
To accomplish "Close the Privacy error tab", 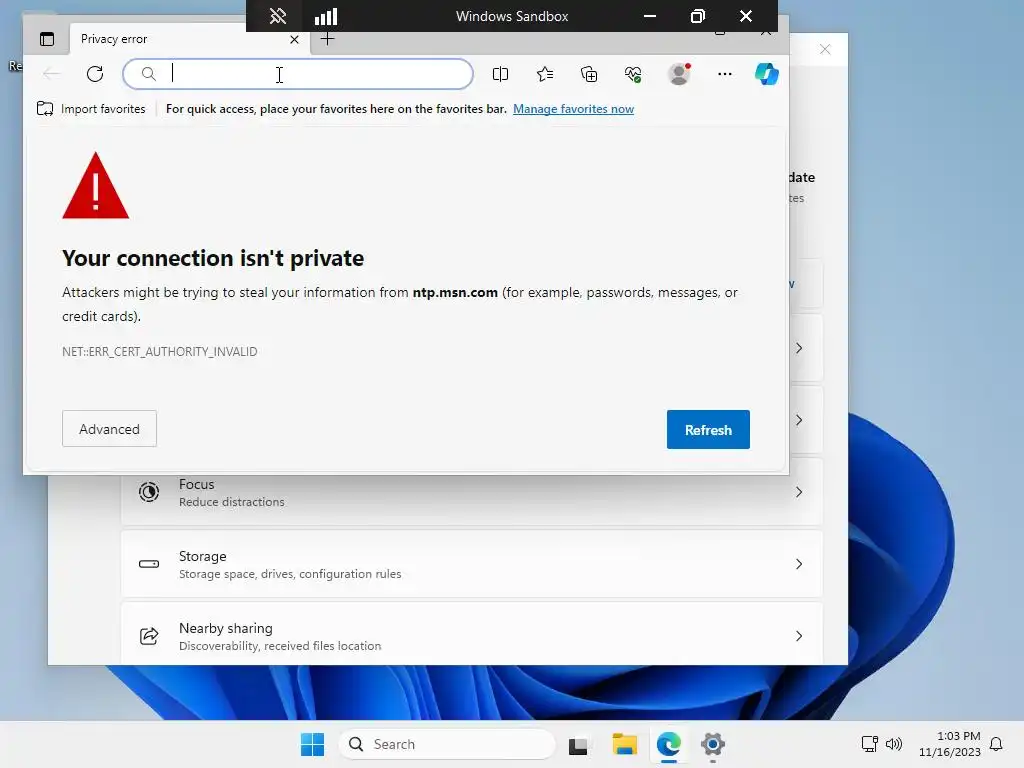I will pyautogui.click(x=295, y=40).
